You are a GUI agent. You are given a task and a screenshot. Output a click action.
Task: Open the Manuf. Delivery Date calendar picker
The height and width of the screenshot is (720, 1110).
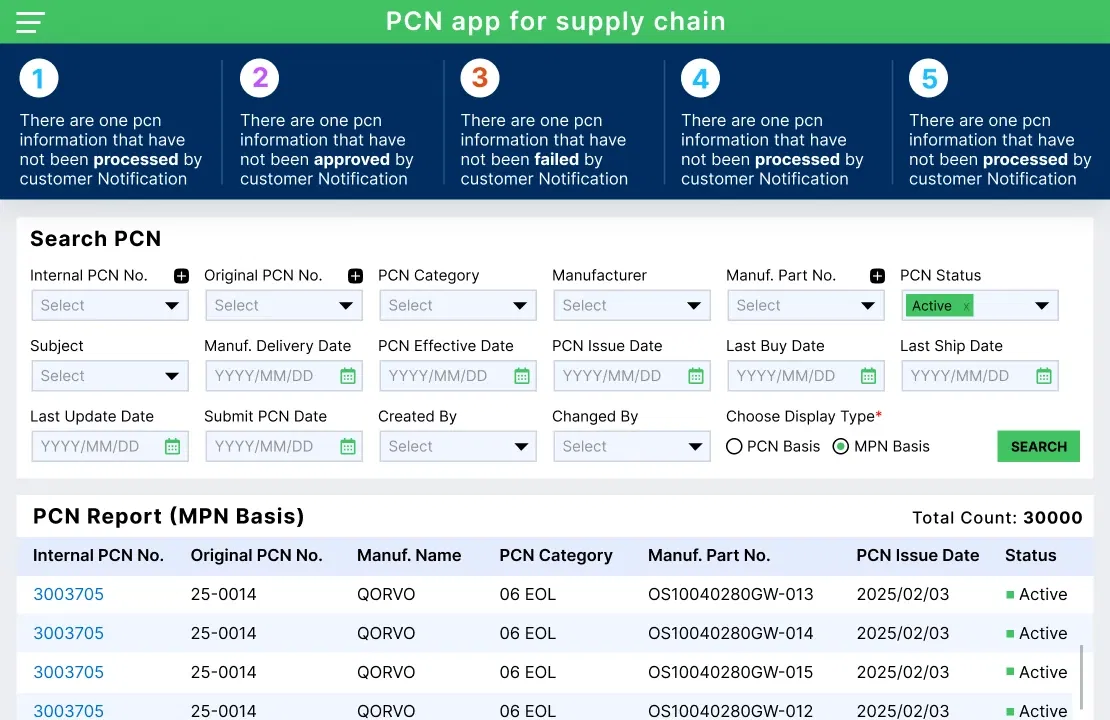coord(347,376)
